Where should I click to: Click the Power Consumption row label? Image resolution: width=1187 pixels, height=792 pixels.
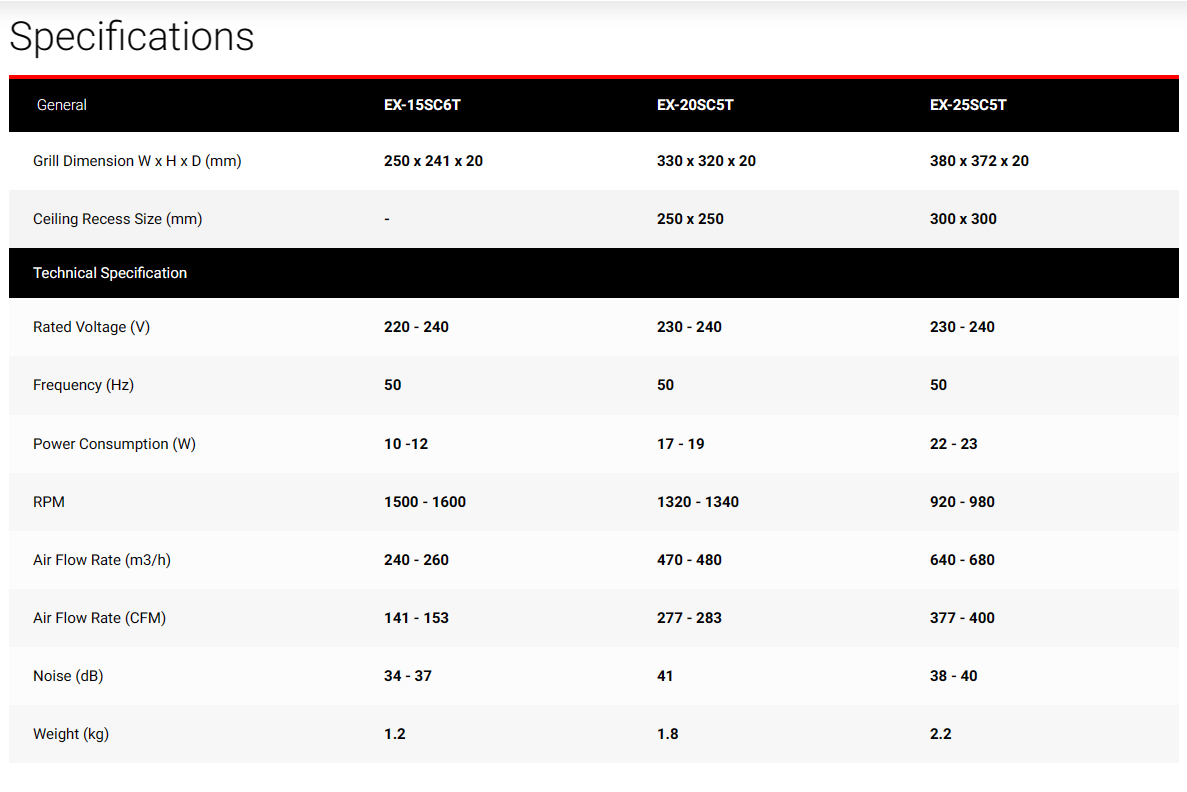[x=114, y=444]
